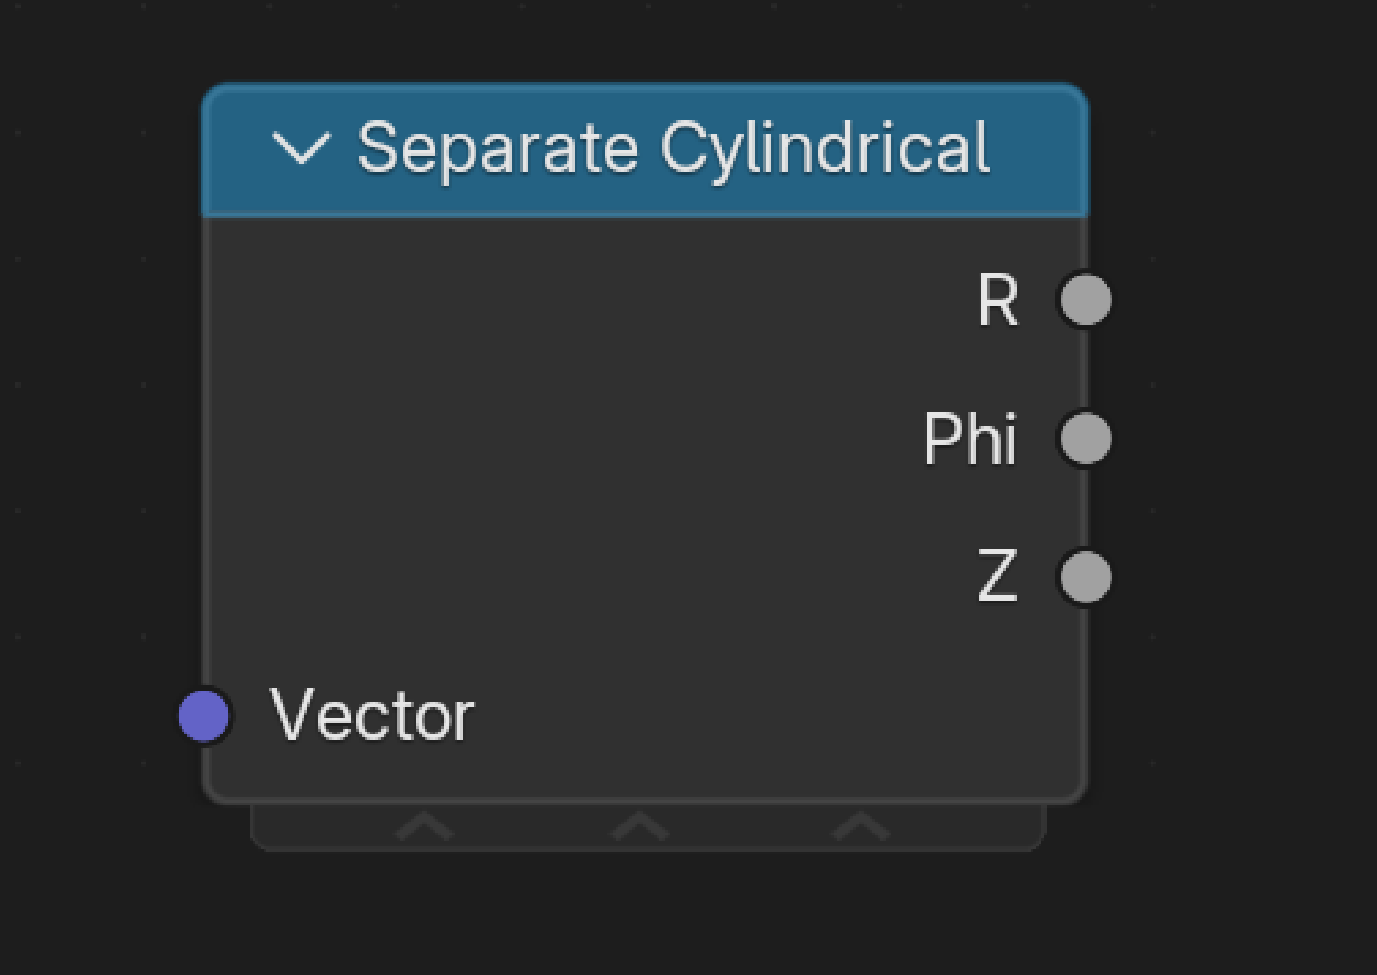Click the left chevron below the node

424,826
